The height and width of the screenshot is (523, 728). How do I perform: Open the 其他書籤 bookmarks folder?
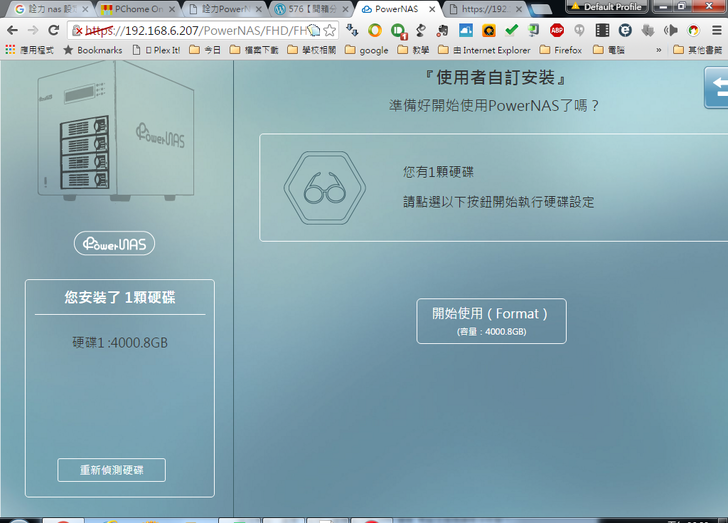click(698, 50)
